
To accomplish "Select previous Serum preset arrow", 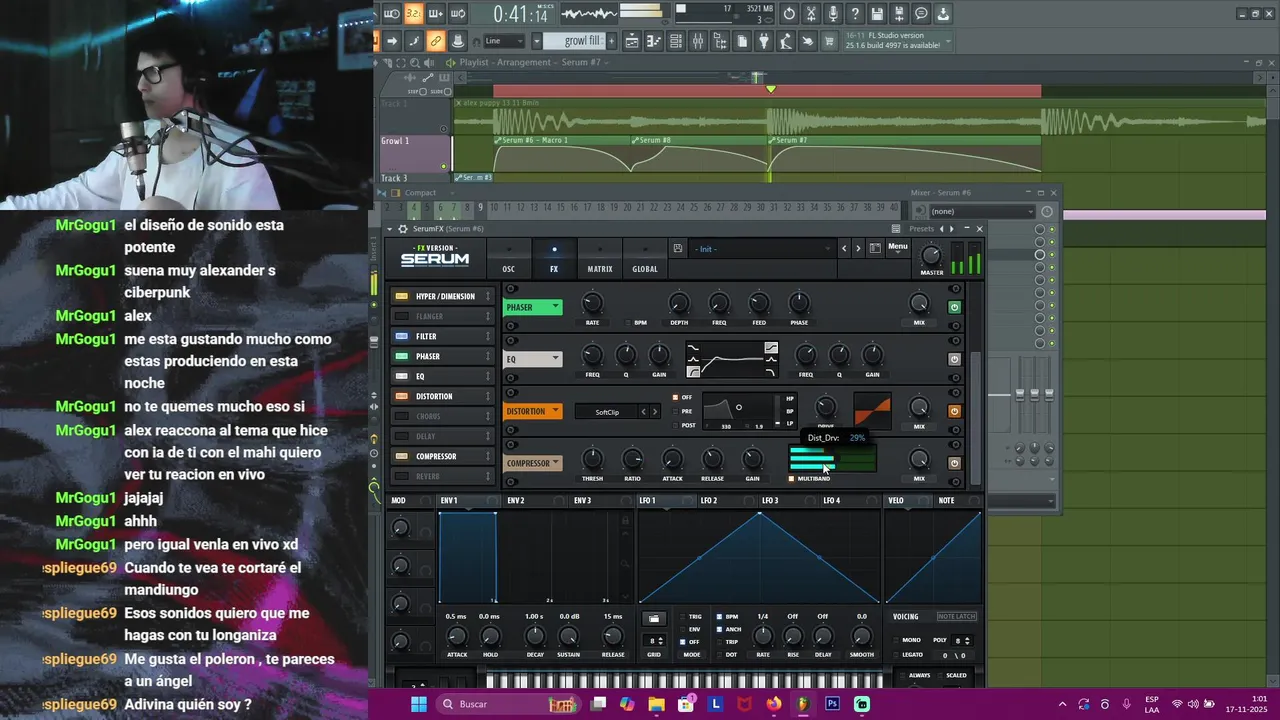I will [x=844, y=248].
